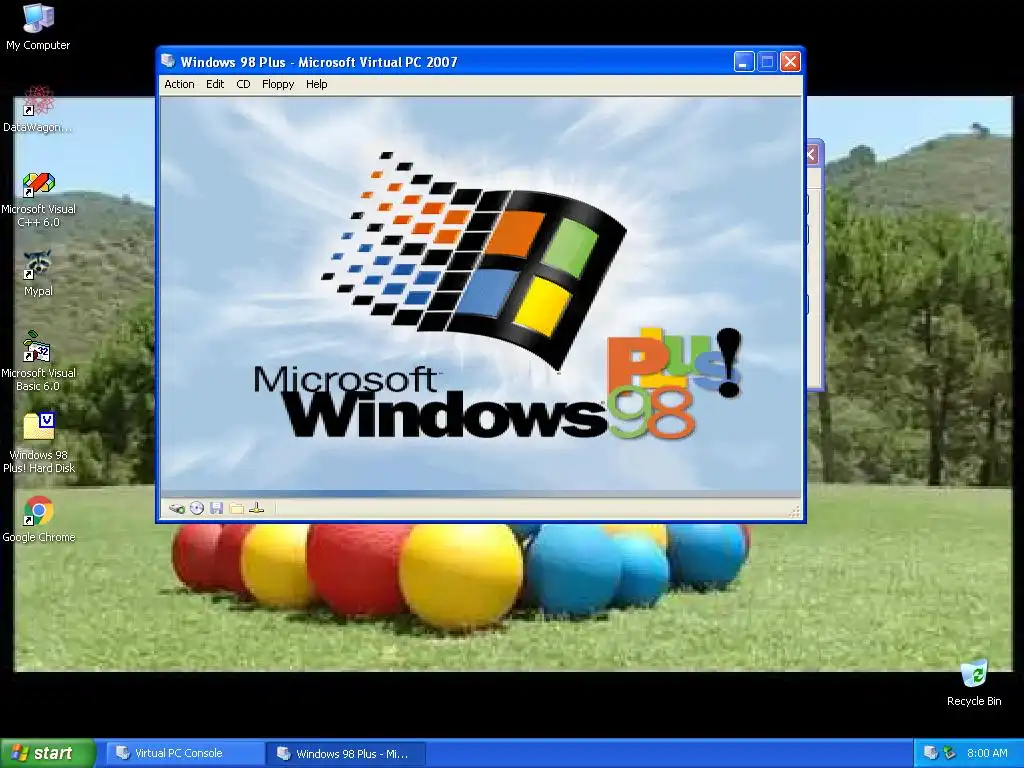Screen dimensions: 1024x768
Task: Open the CD menu
Action: (x=243, y=84)
